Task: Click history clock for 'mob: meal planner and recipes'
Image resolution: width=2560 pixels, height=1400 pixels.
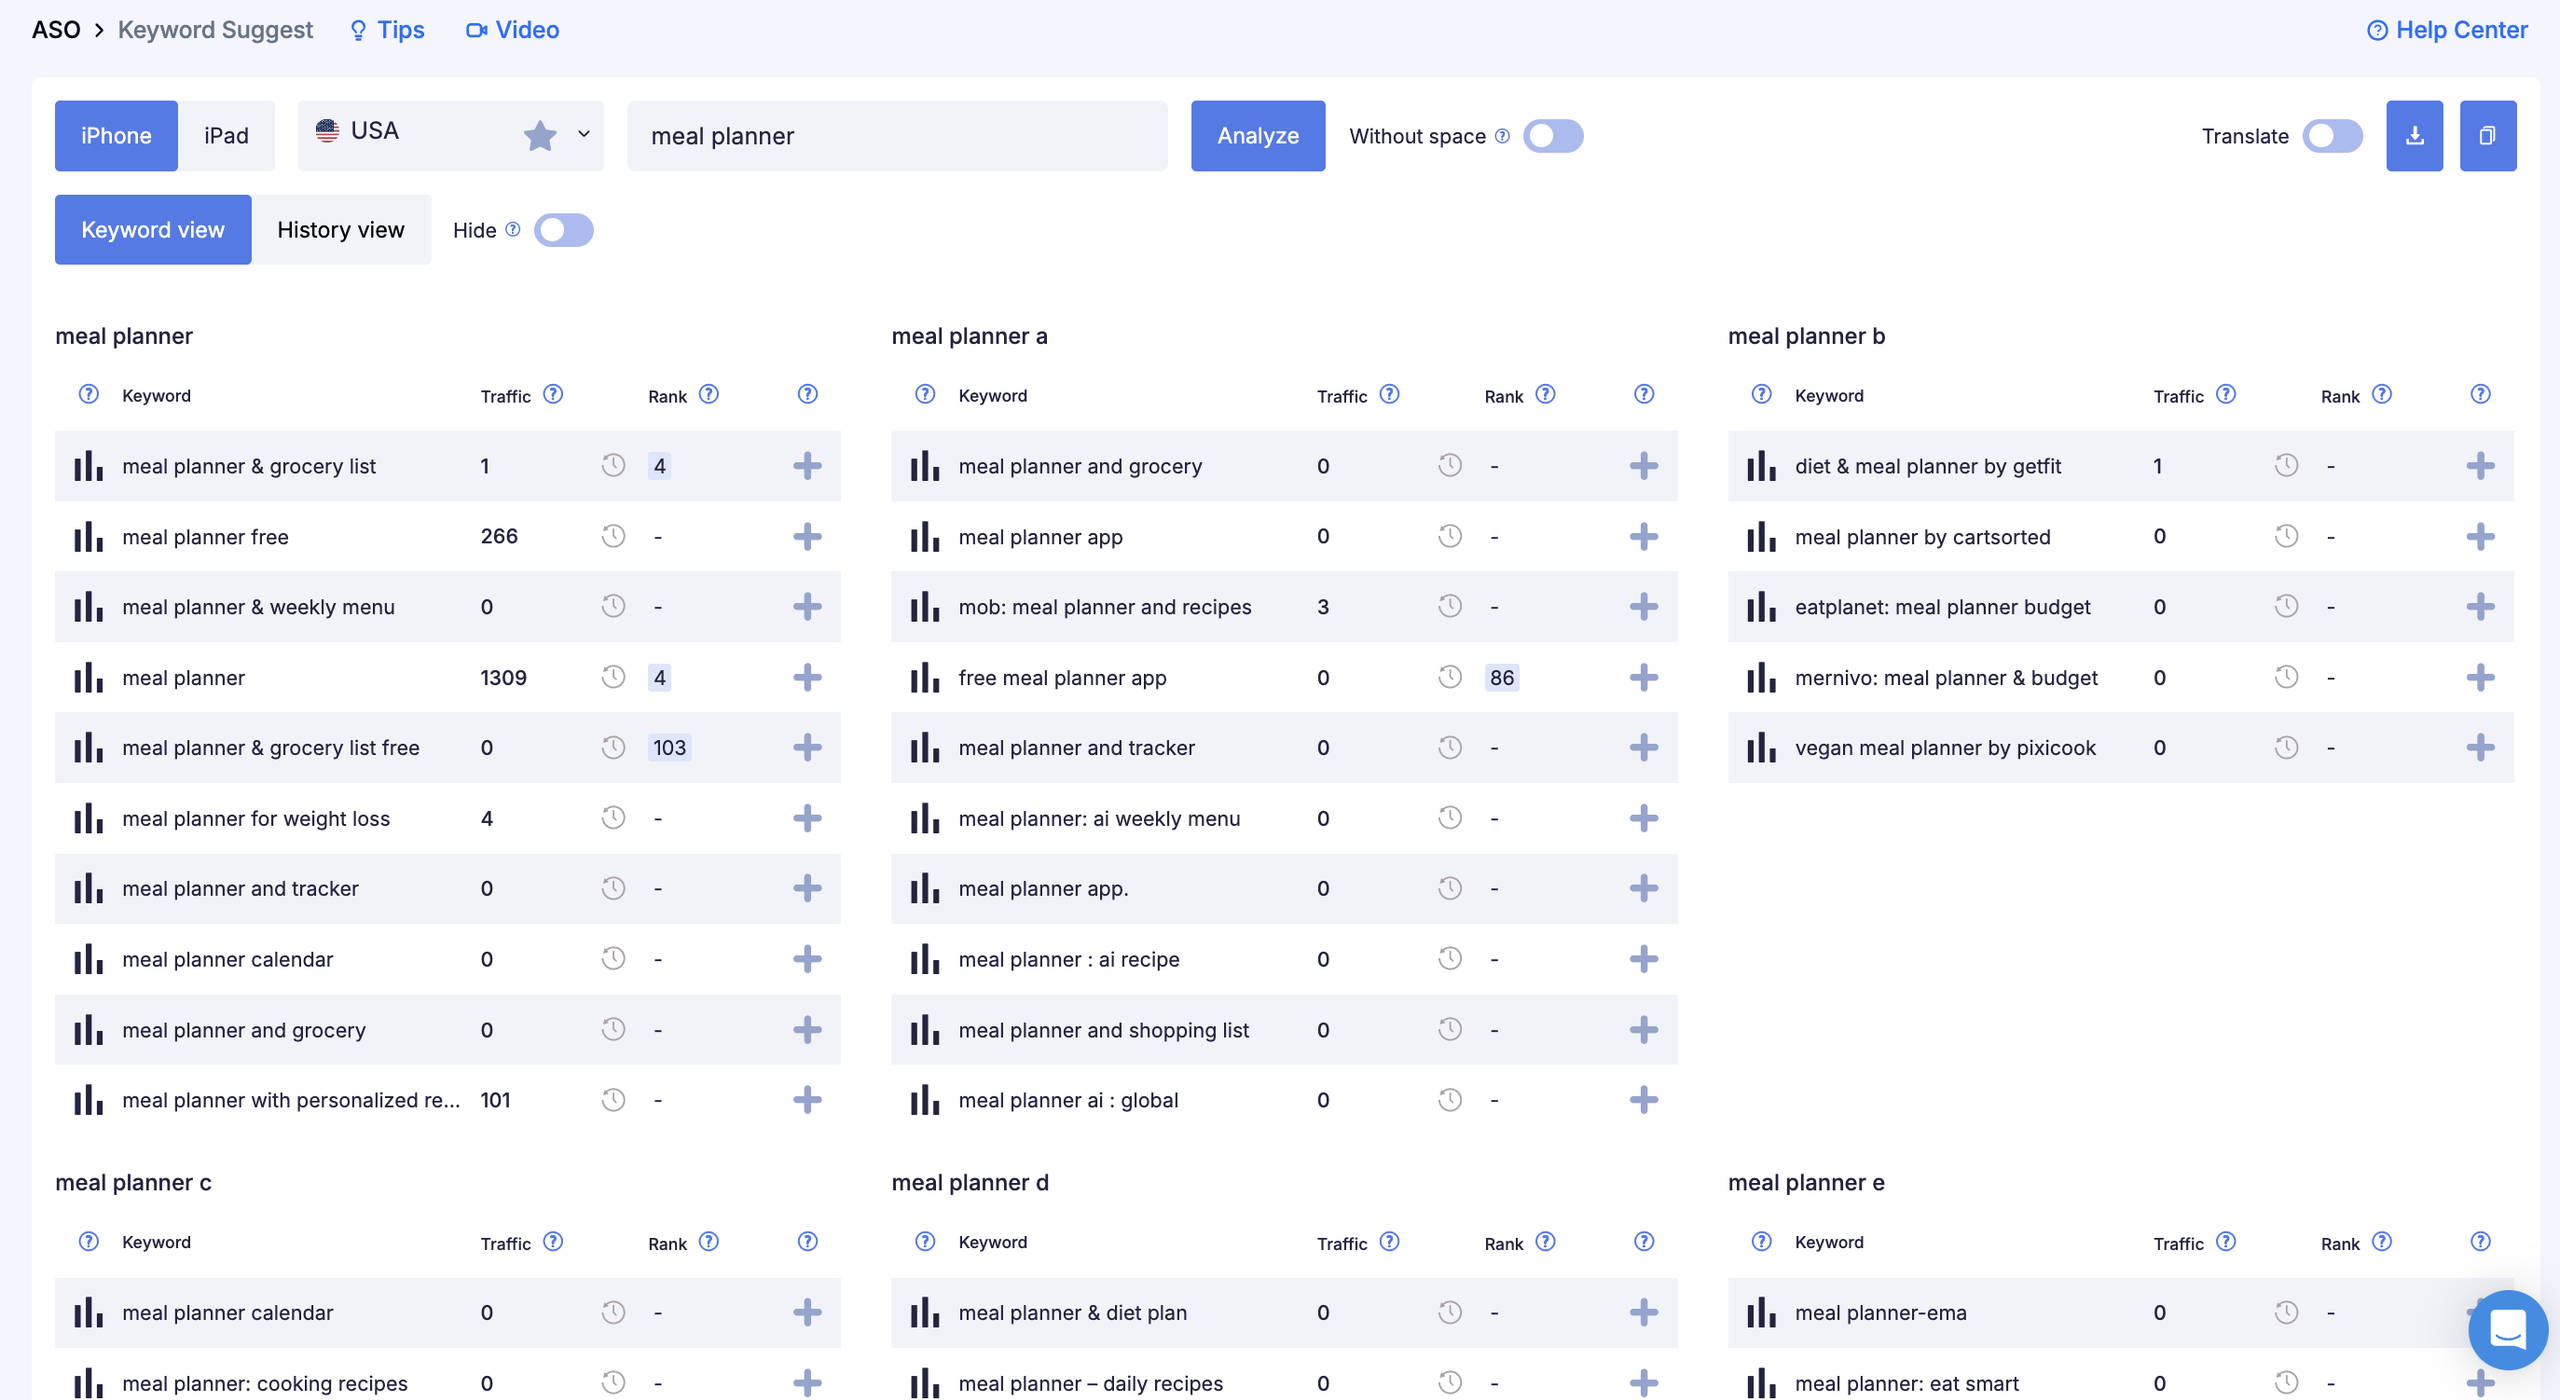Action: pos(1450,606)
